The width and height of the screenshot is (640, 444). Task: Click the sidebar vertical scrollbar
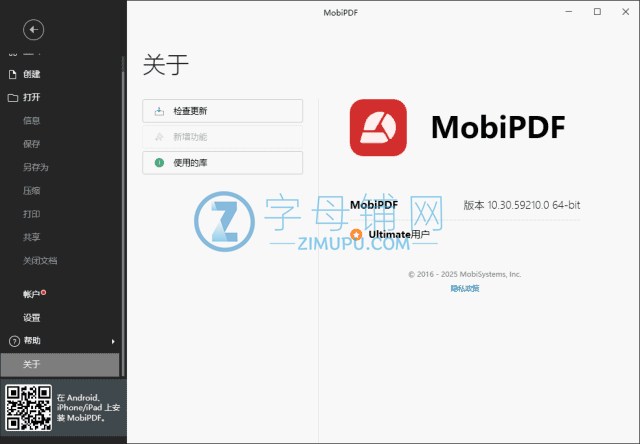(x=123, y=222)
